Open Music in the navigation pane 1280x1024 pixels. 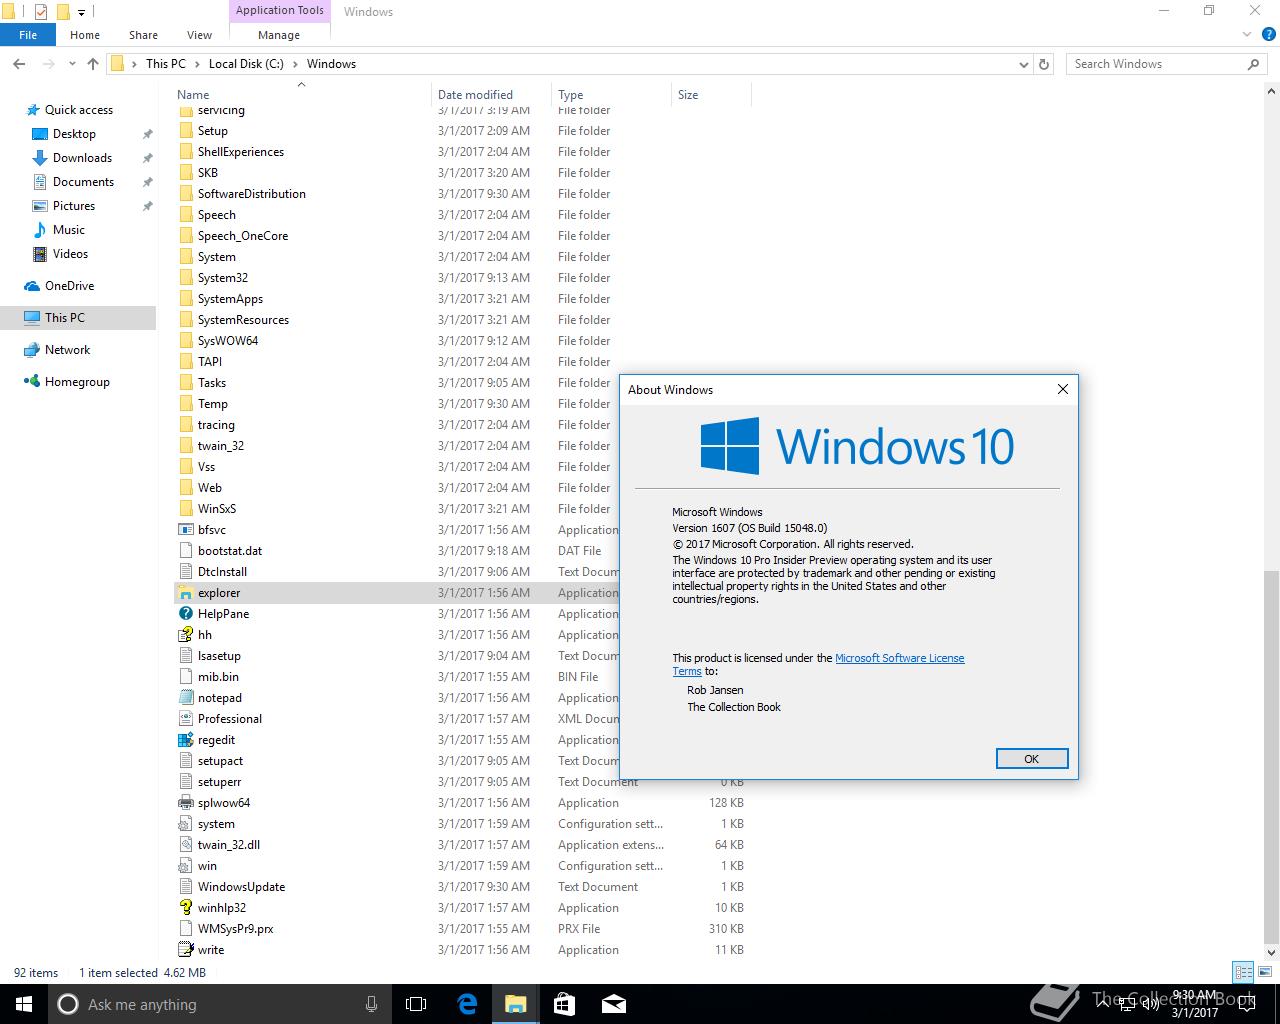(69, 230)
